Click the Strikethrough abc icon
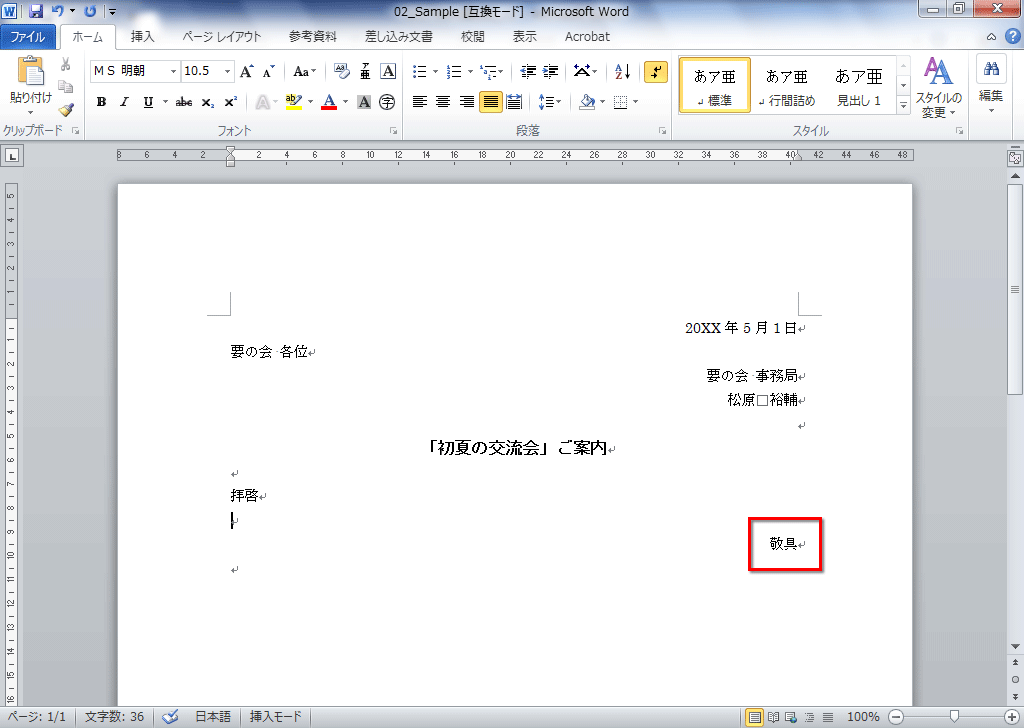The image size is (1024, 728). pos(184,102)
